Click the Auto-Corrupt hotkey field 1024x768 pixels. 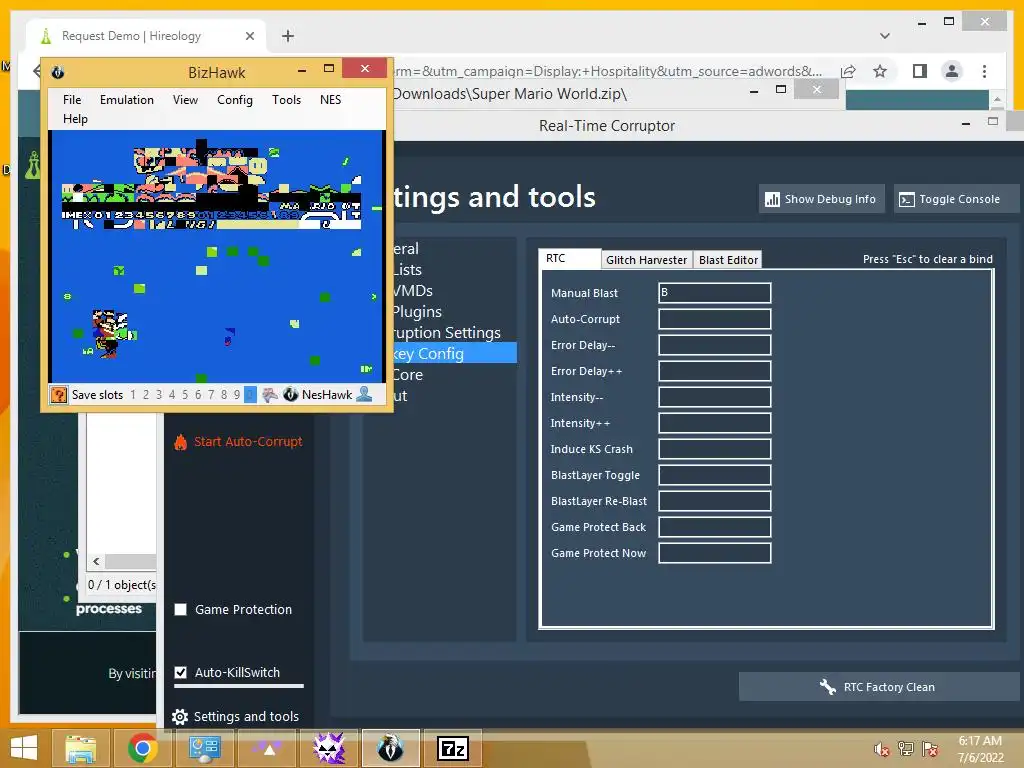714,319
